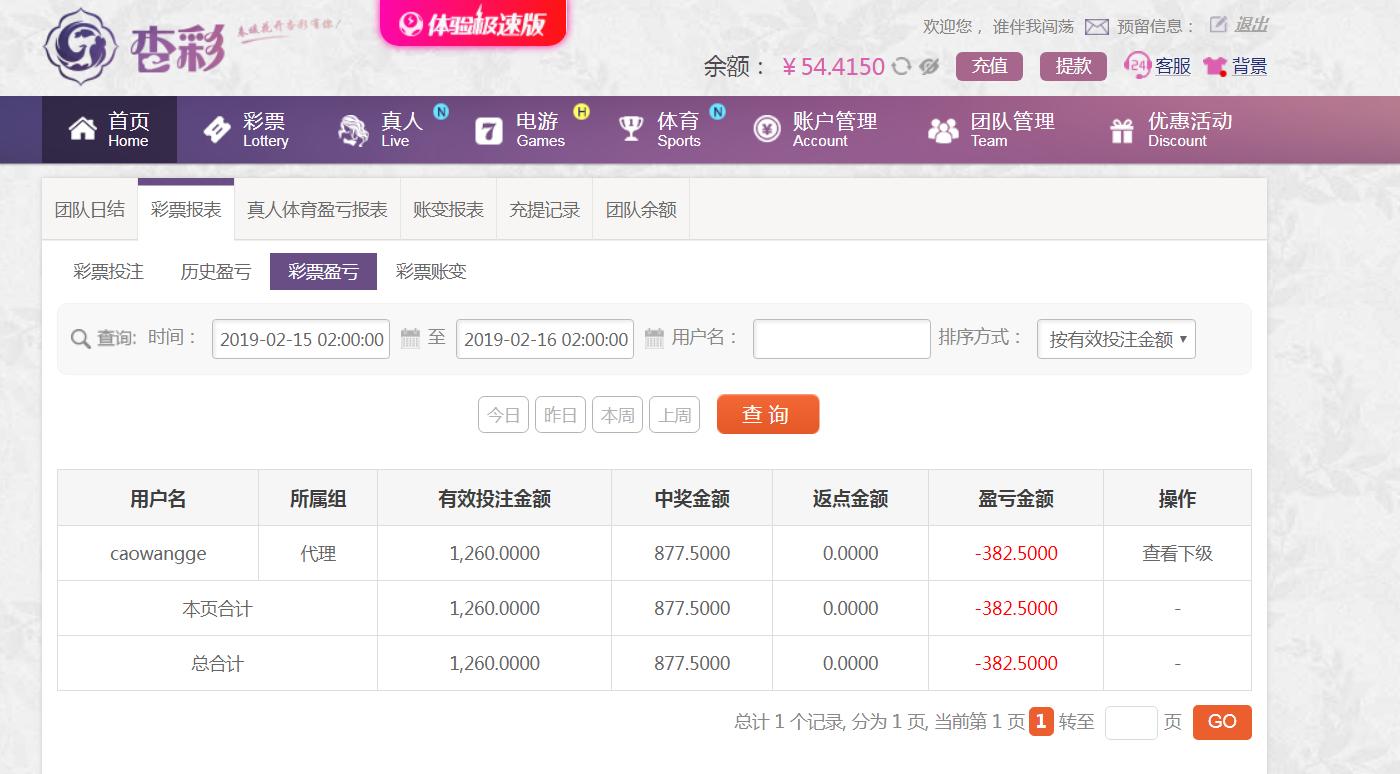Select the 彩票盈亏 sub-tab
Image resolution: width=1400 pixels, height=774 pixels.
click(323, 272)
